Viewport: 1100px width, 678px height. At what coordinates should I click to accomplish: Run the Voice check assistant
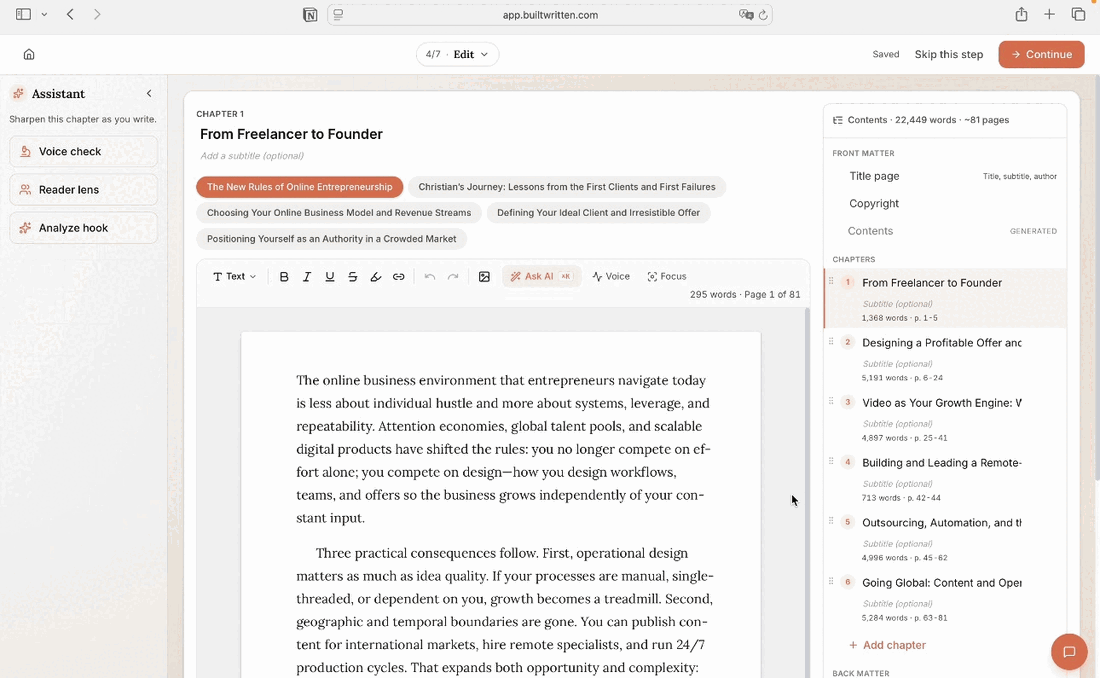[x=83, y=152]
